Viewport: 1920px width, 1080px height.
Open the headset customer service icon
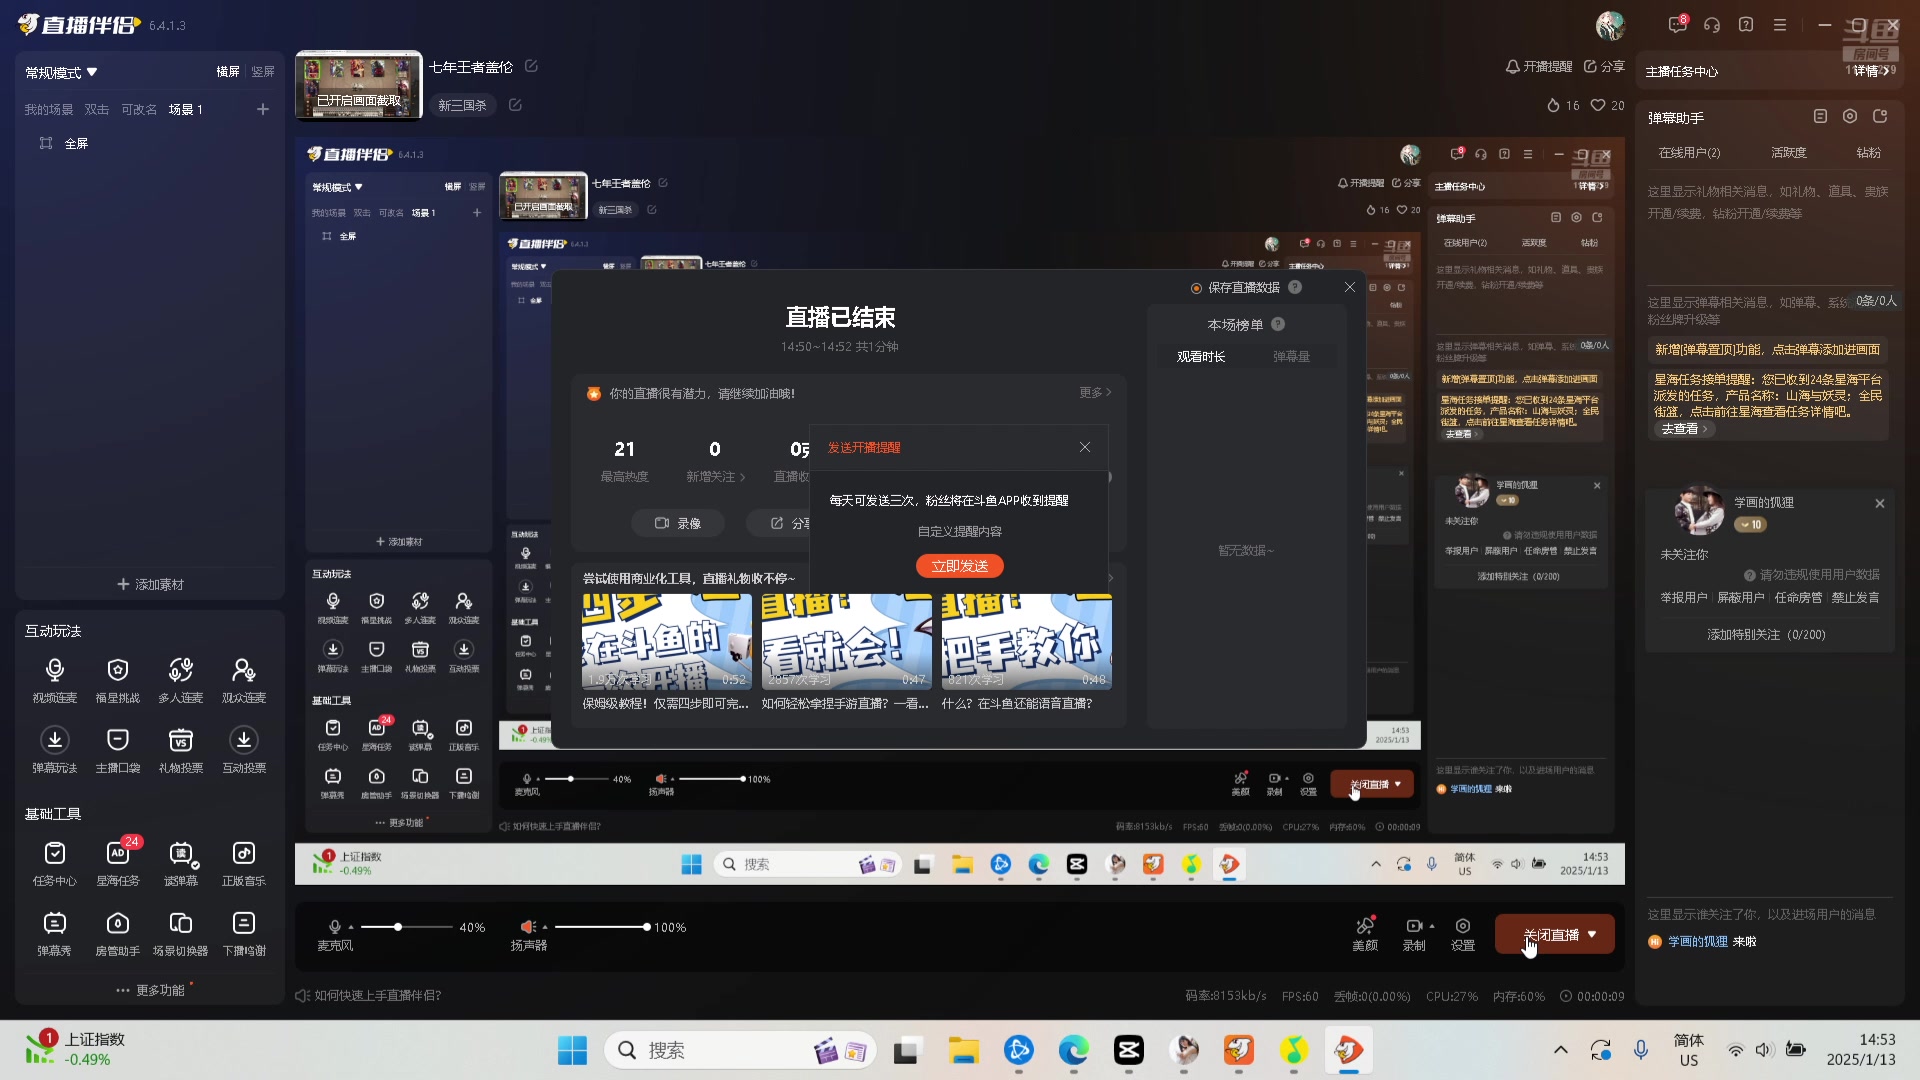coord(1712,25)
